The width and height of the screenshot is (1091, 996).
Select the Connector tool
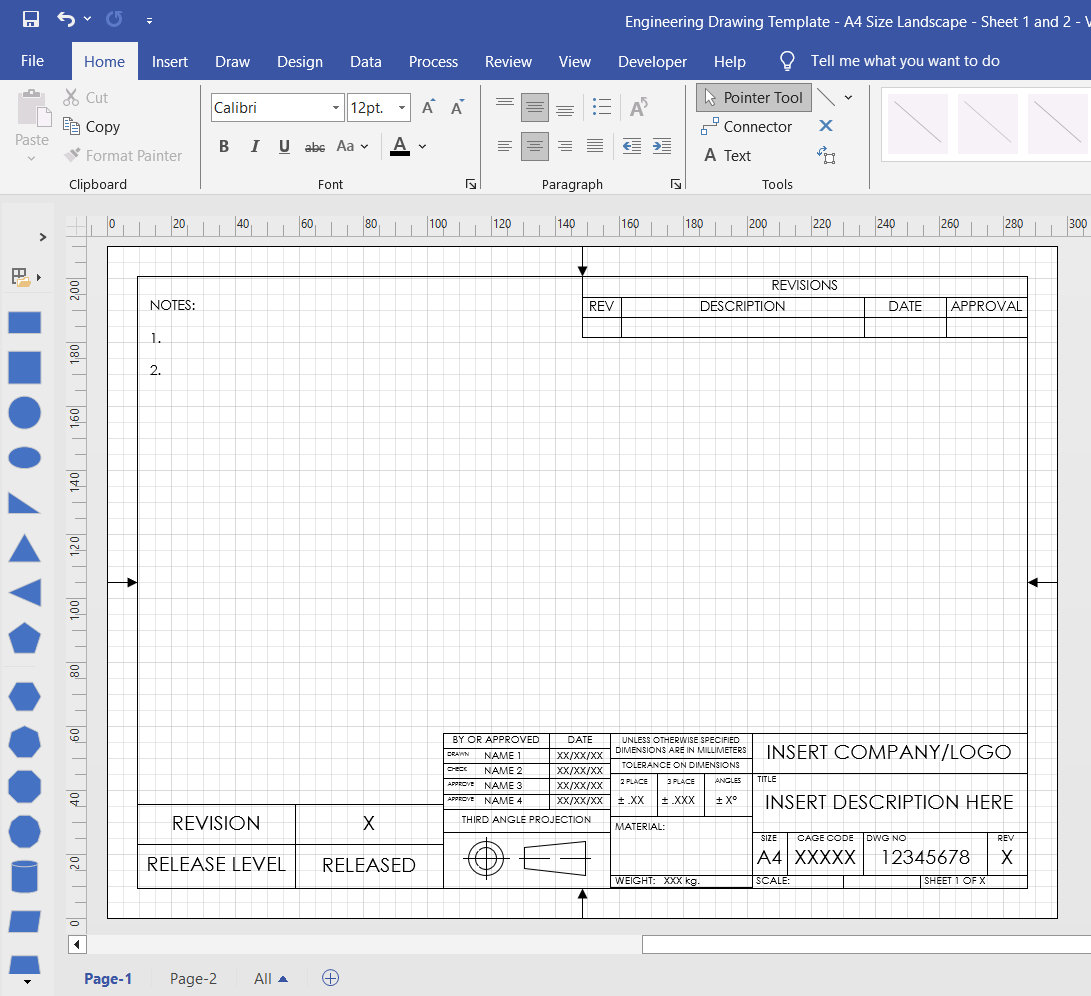pyautogui.click(x=748, y=127)
